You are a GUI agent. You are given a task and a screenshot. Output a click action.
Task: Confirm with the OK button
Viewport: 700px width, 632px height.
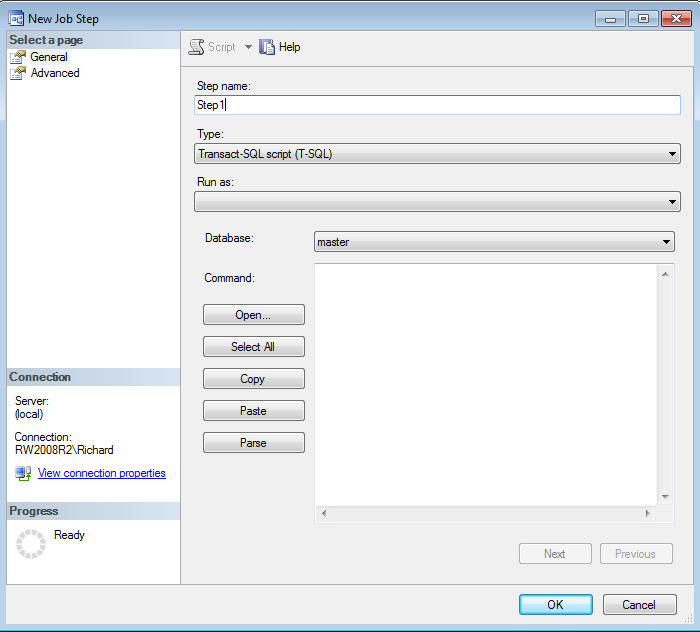tap(556, 605)
